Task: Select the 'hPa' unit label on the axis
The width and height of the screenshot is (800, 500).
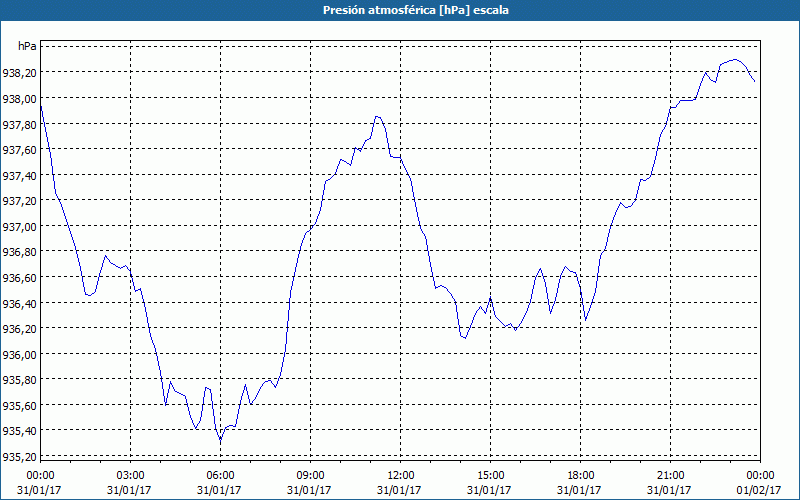Action: pos(27,46)
